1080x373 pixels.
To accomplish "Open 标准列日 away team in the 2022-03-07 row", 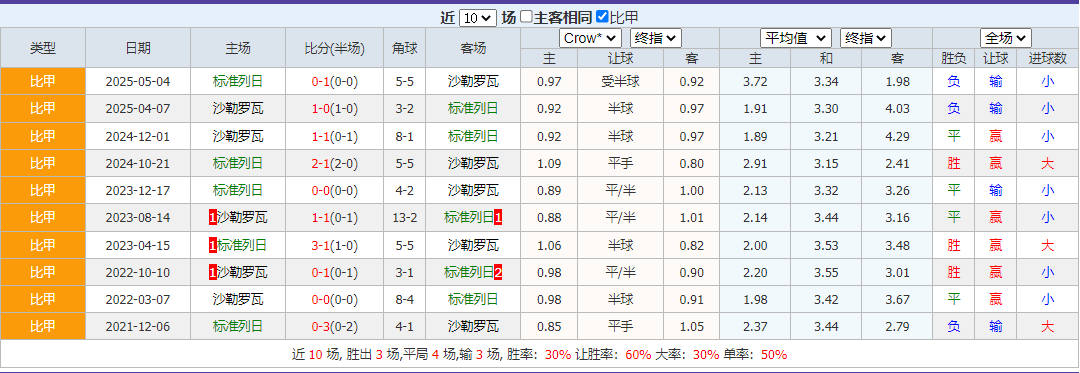I will pyautogui.click(x=472, y=299).
